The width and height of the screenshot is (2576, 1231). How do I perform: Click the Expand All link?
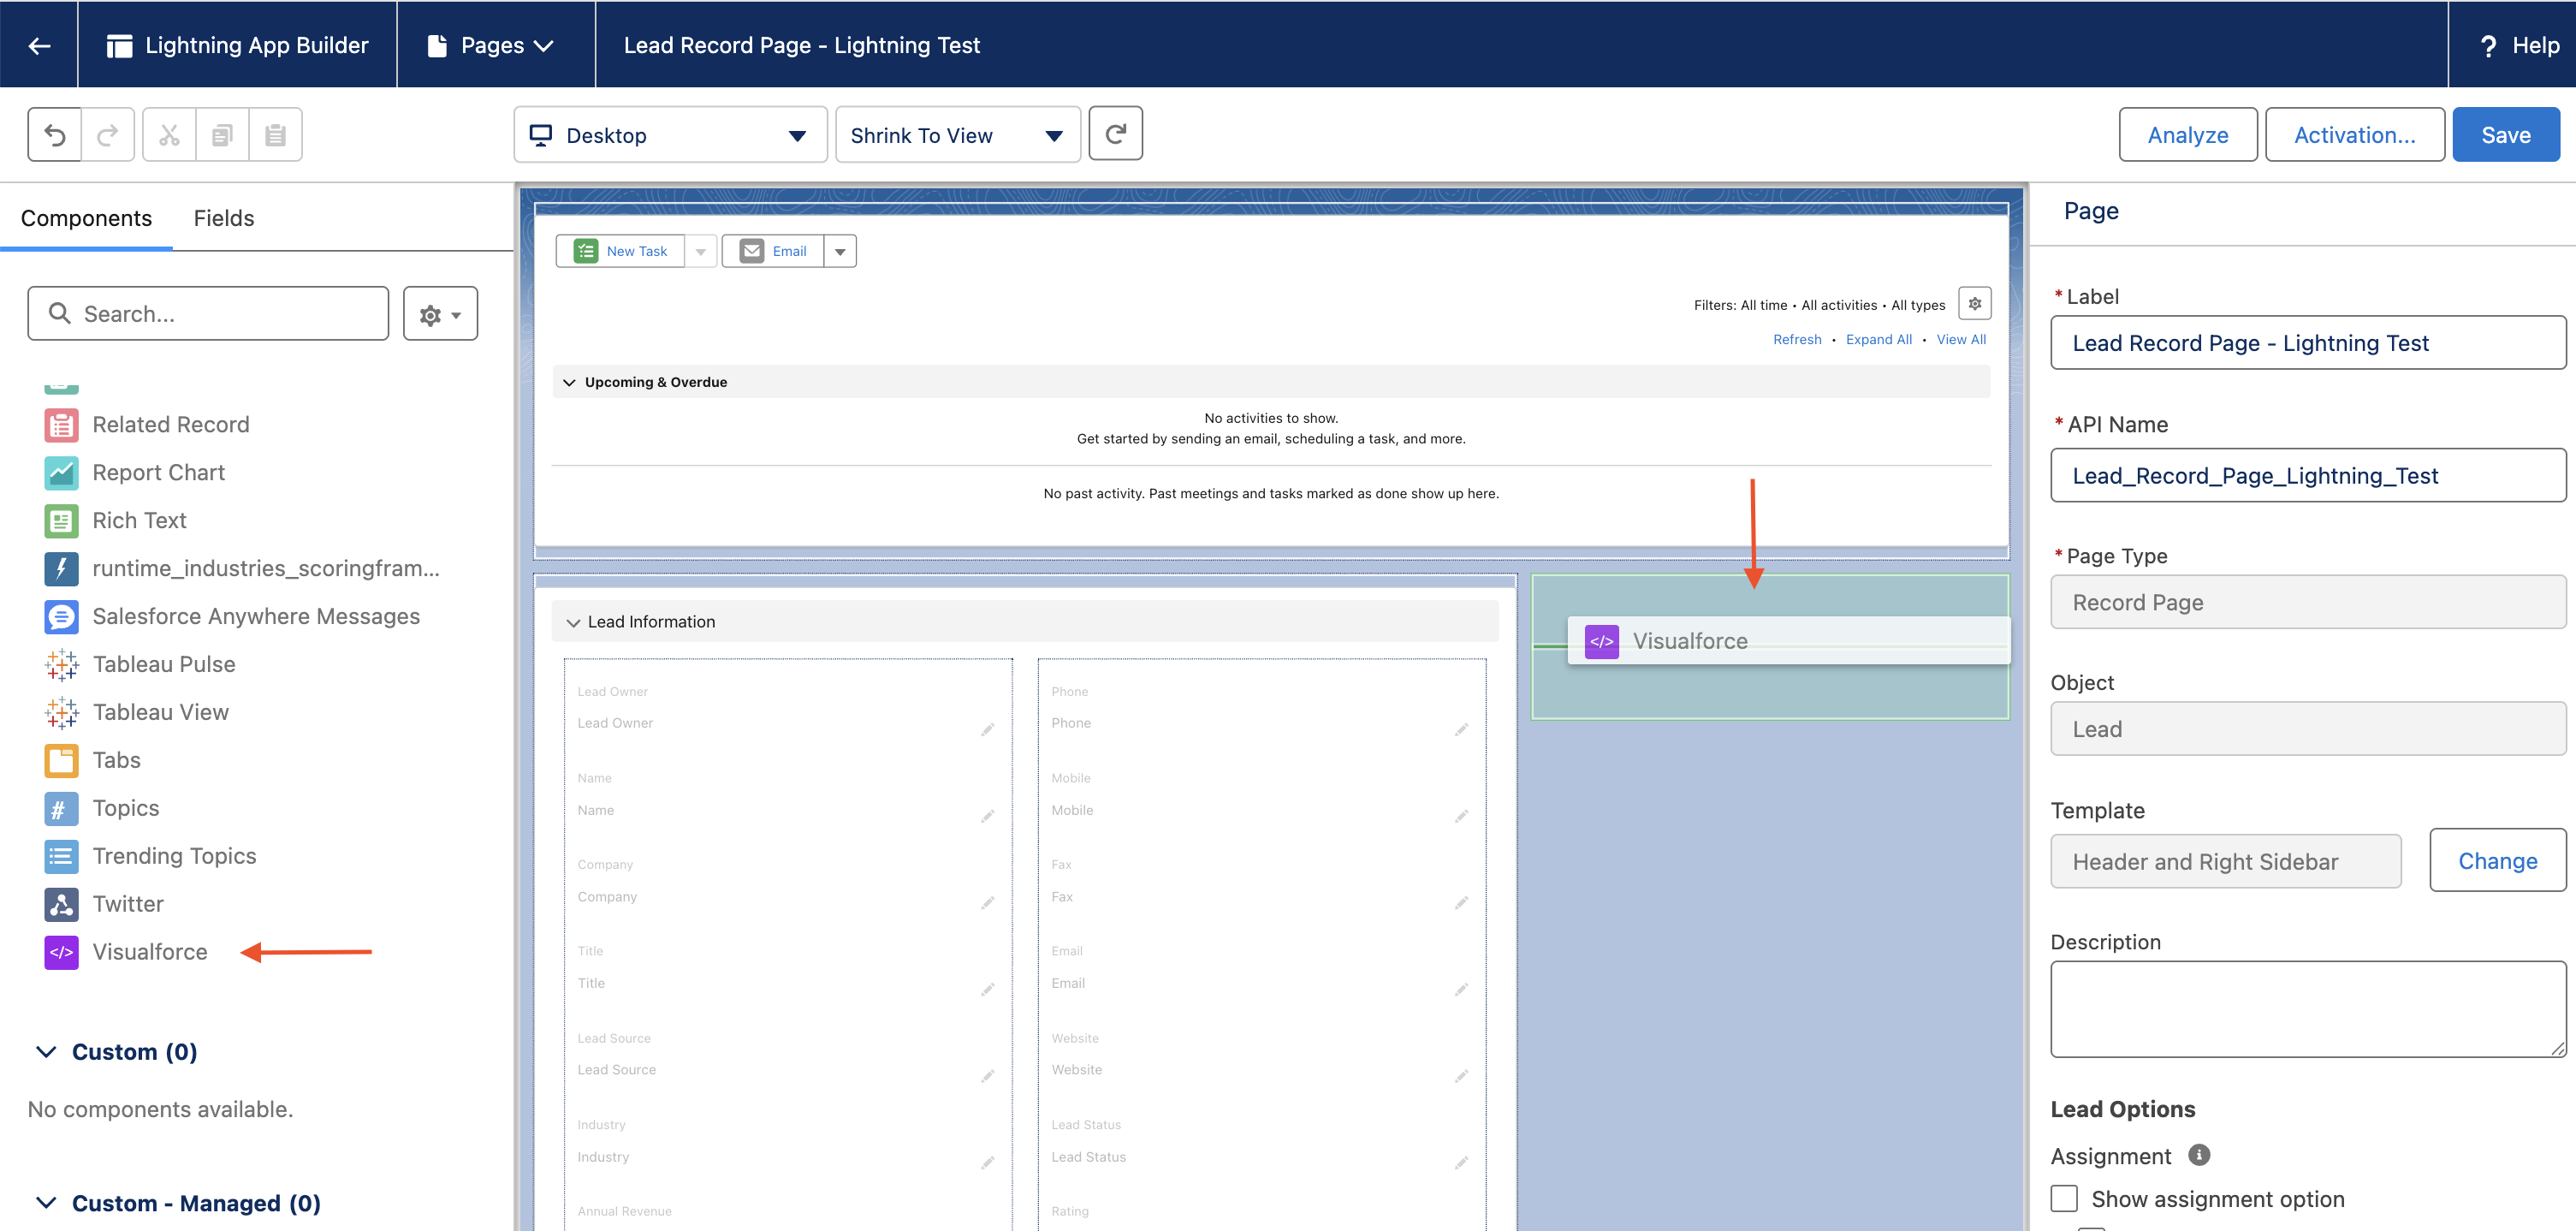pos(1878,340)
